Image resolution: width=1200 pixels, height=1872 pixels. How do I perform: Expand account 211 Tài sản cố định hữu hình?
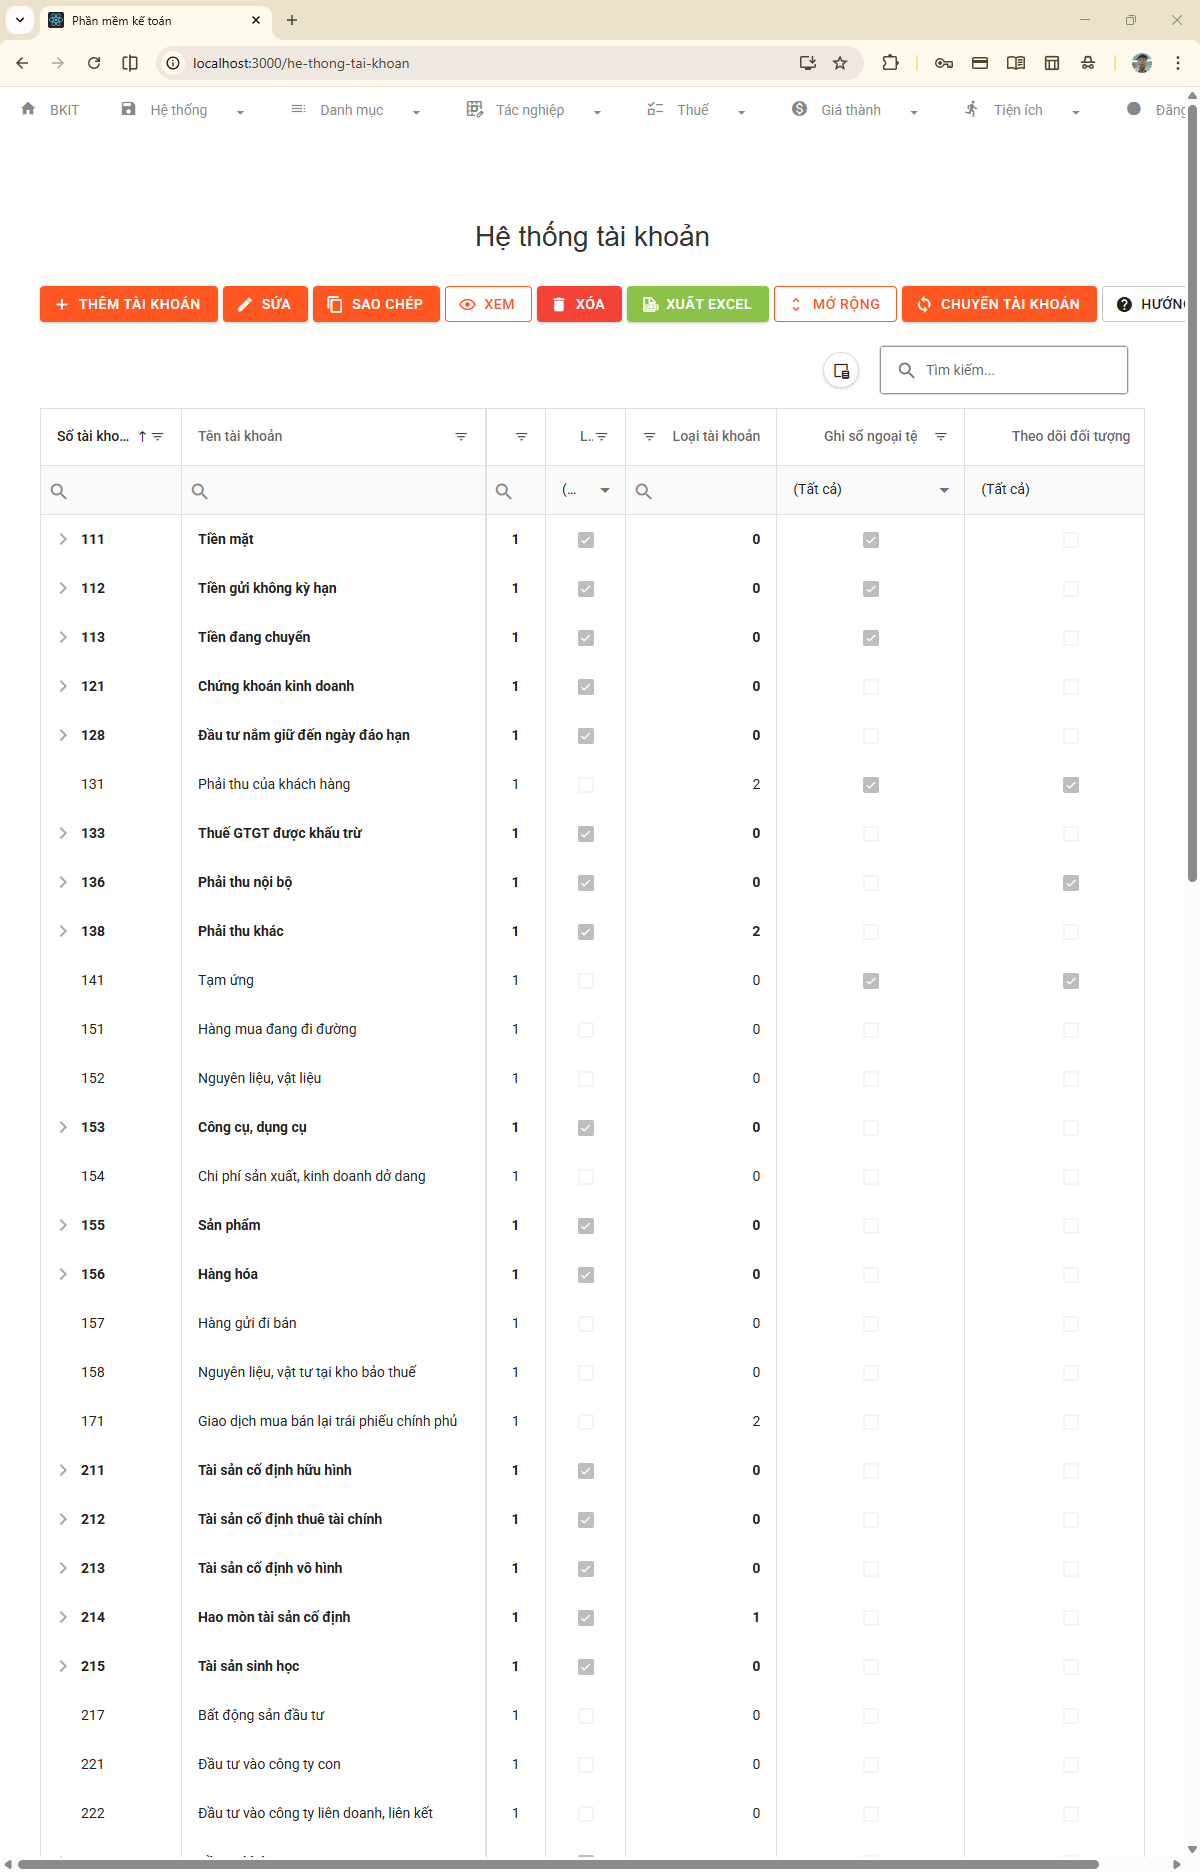pyautogui.click(x=63, y=1470)
